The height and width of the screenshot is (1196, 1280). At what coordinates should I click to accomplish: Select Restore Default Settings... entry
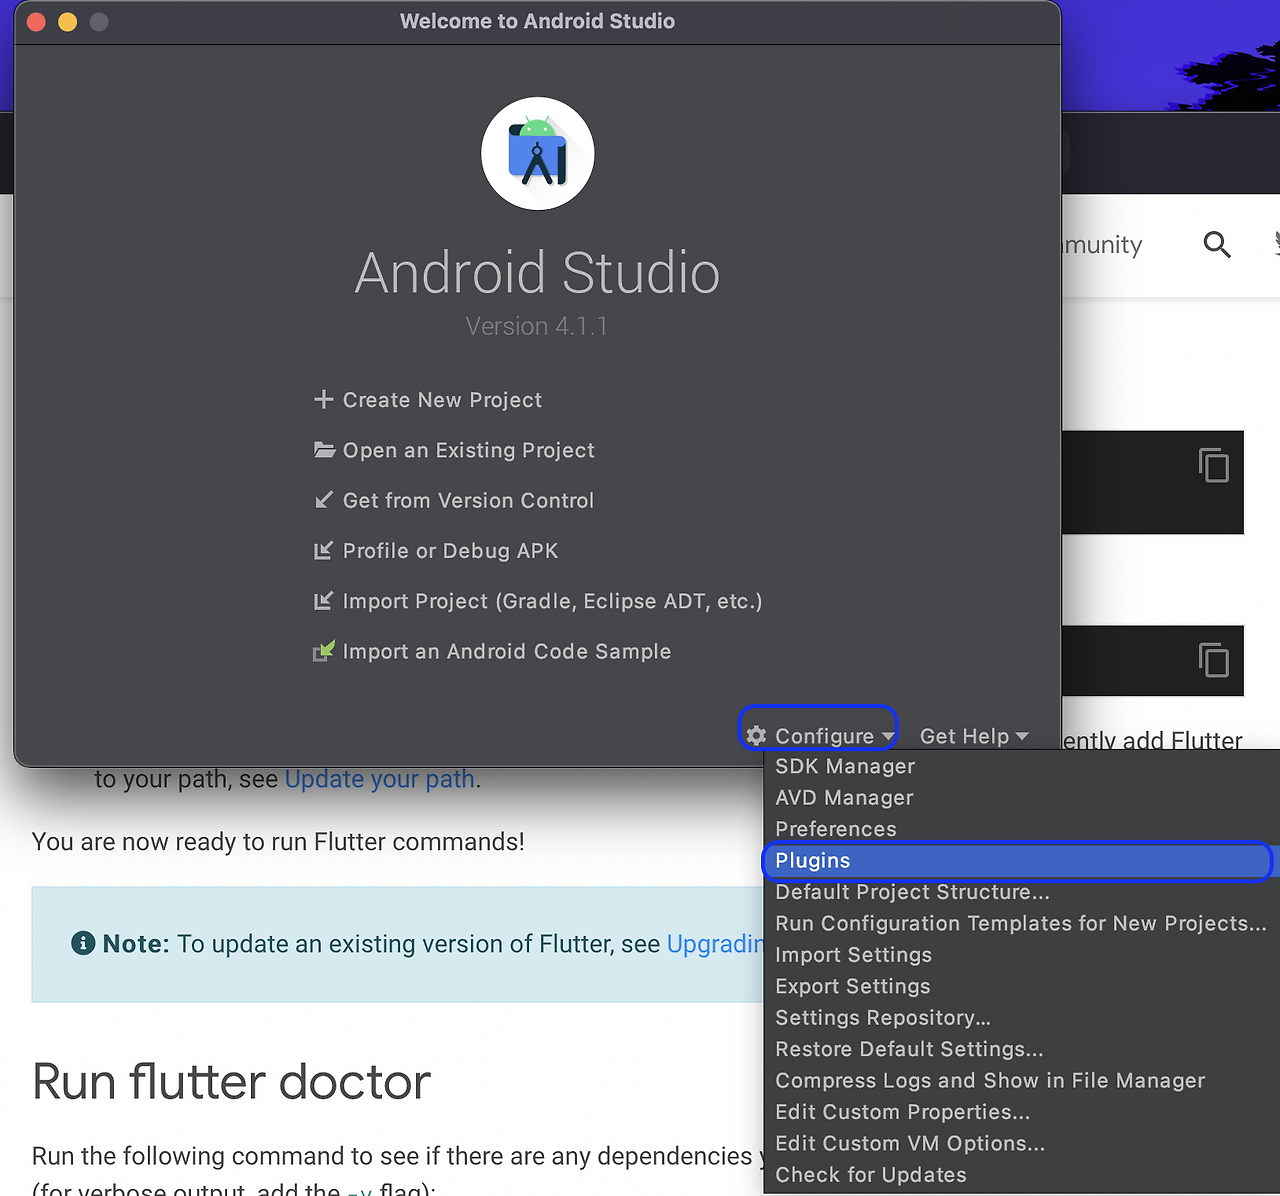point(1021,1049)
